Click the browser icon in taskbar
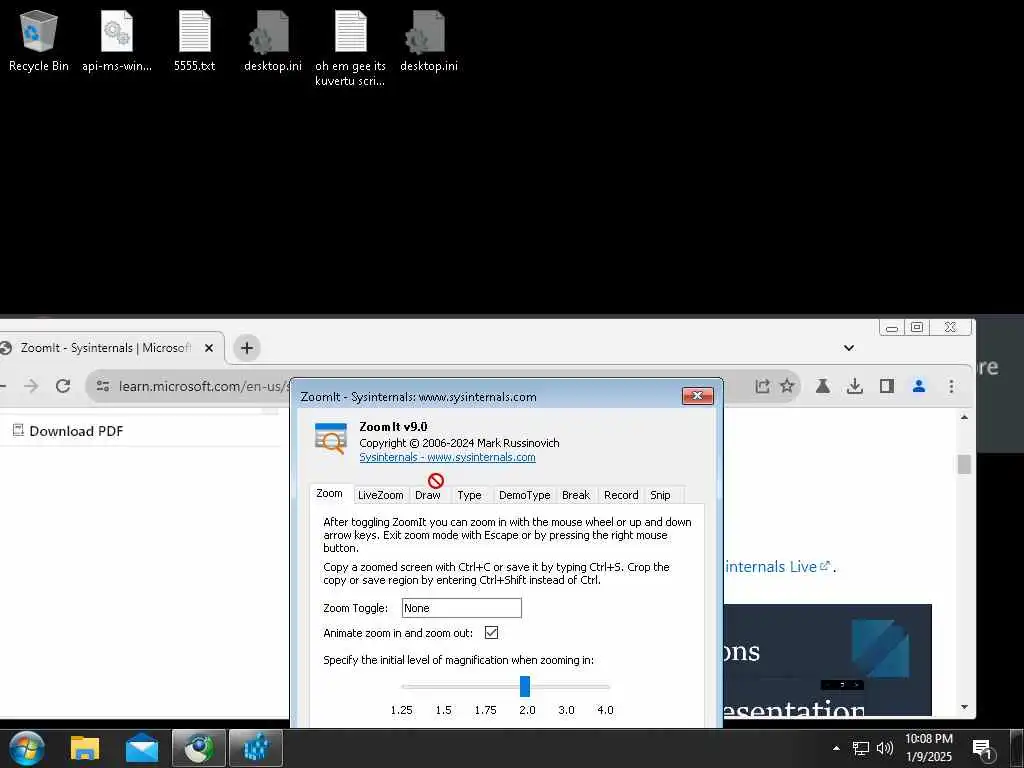 click(x=199, y=748)
